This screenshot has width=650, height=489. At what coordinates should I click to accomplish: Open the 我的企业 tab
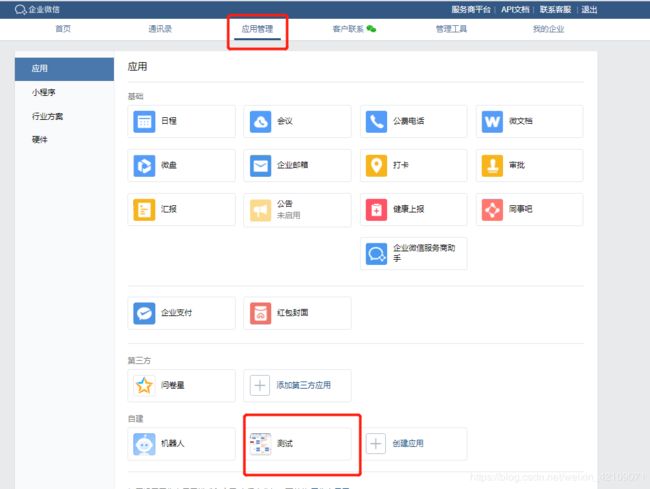(548, 29)
